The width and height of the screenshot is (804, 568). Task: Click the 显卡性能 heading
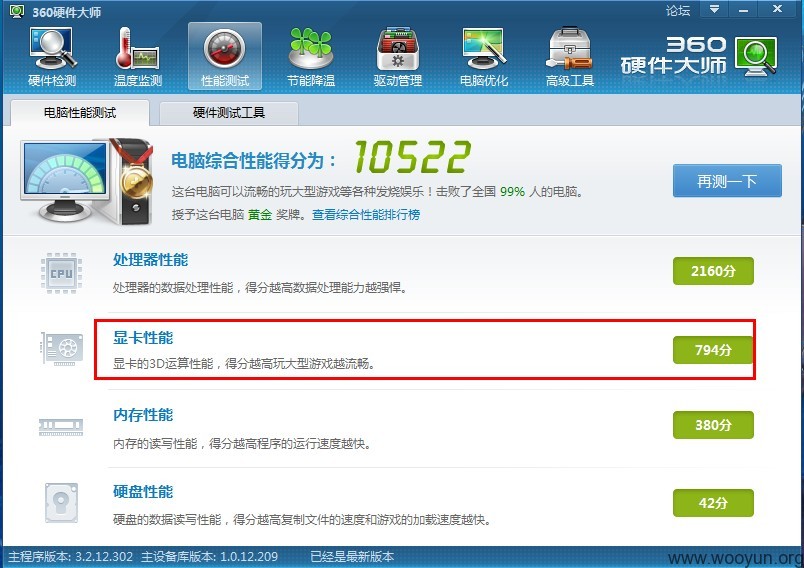[143, 337]
